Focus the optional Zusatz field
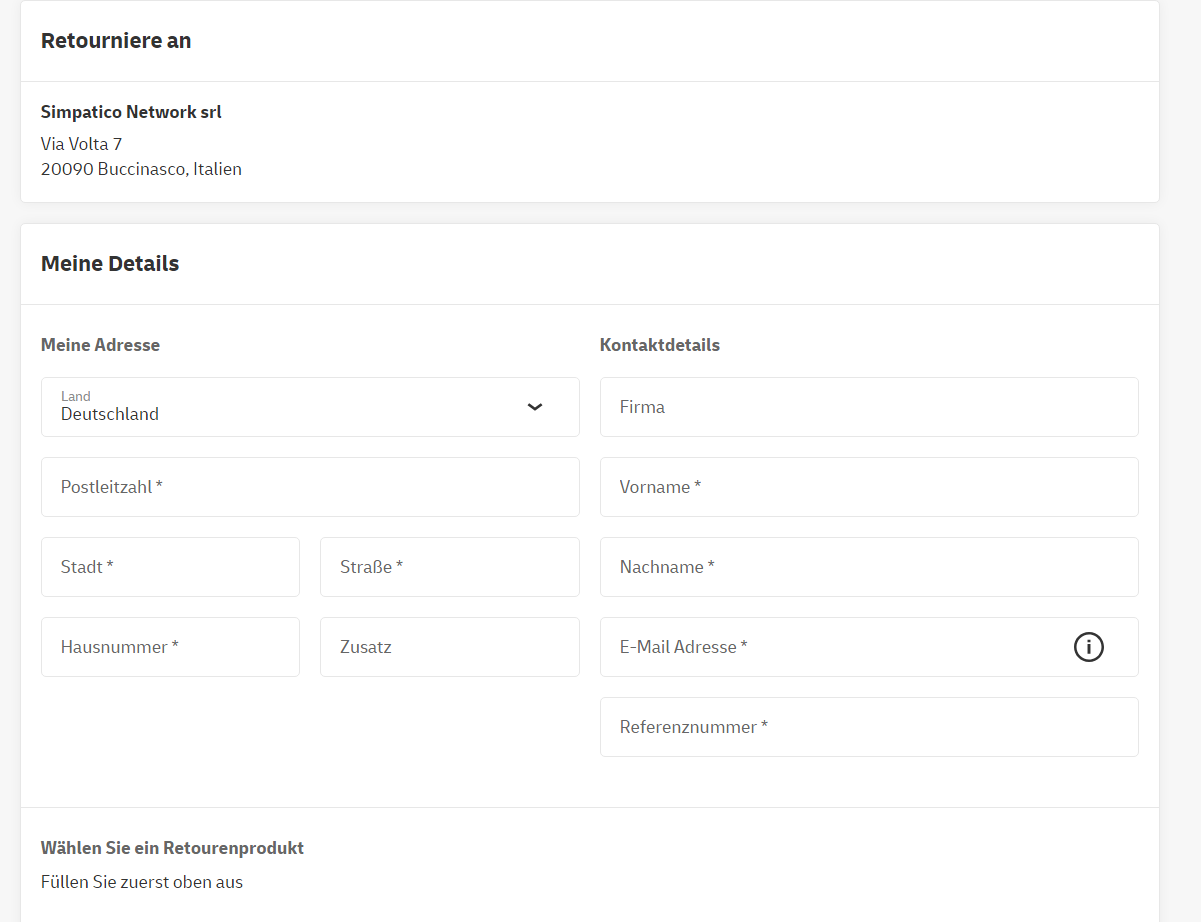Screen dimensions: 1201x922 [x=449, y=647]
